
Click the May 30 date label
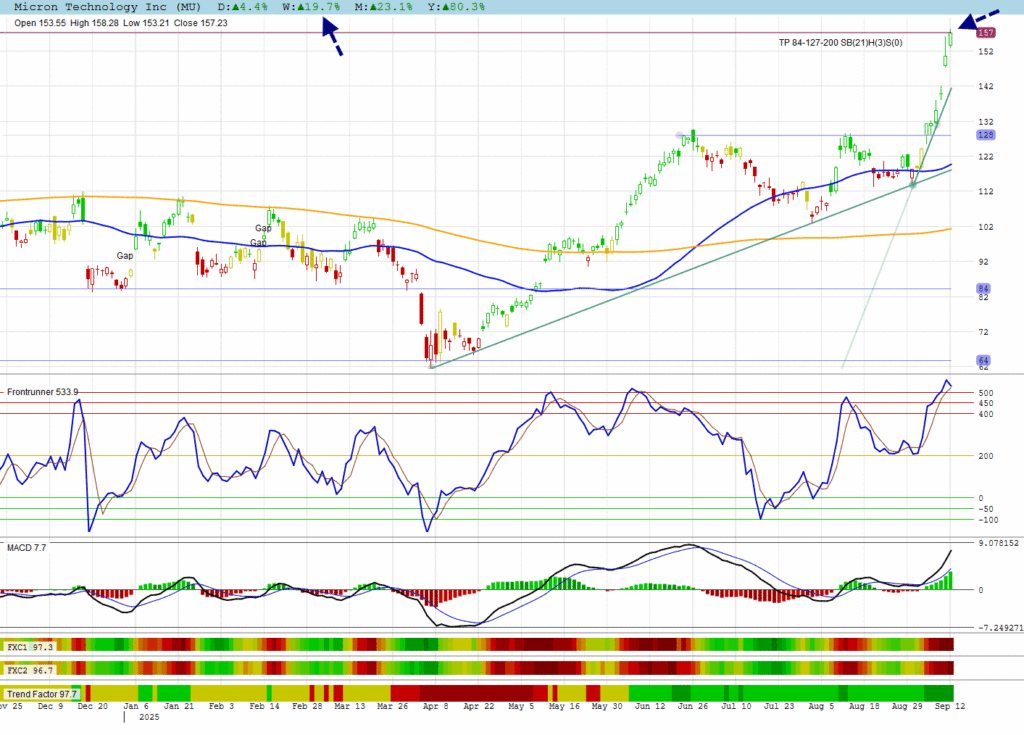607,706
